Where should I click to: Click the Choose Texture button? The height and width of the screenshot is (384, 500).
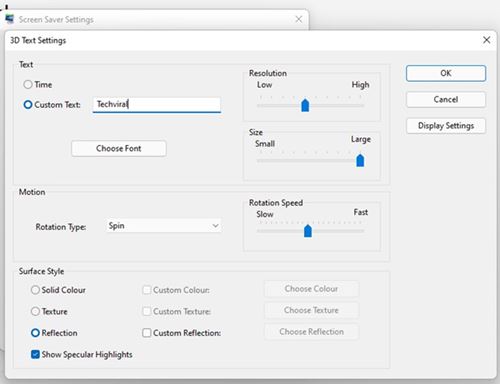(x=311, y=310)
